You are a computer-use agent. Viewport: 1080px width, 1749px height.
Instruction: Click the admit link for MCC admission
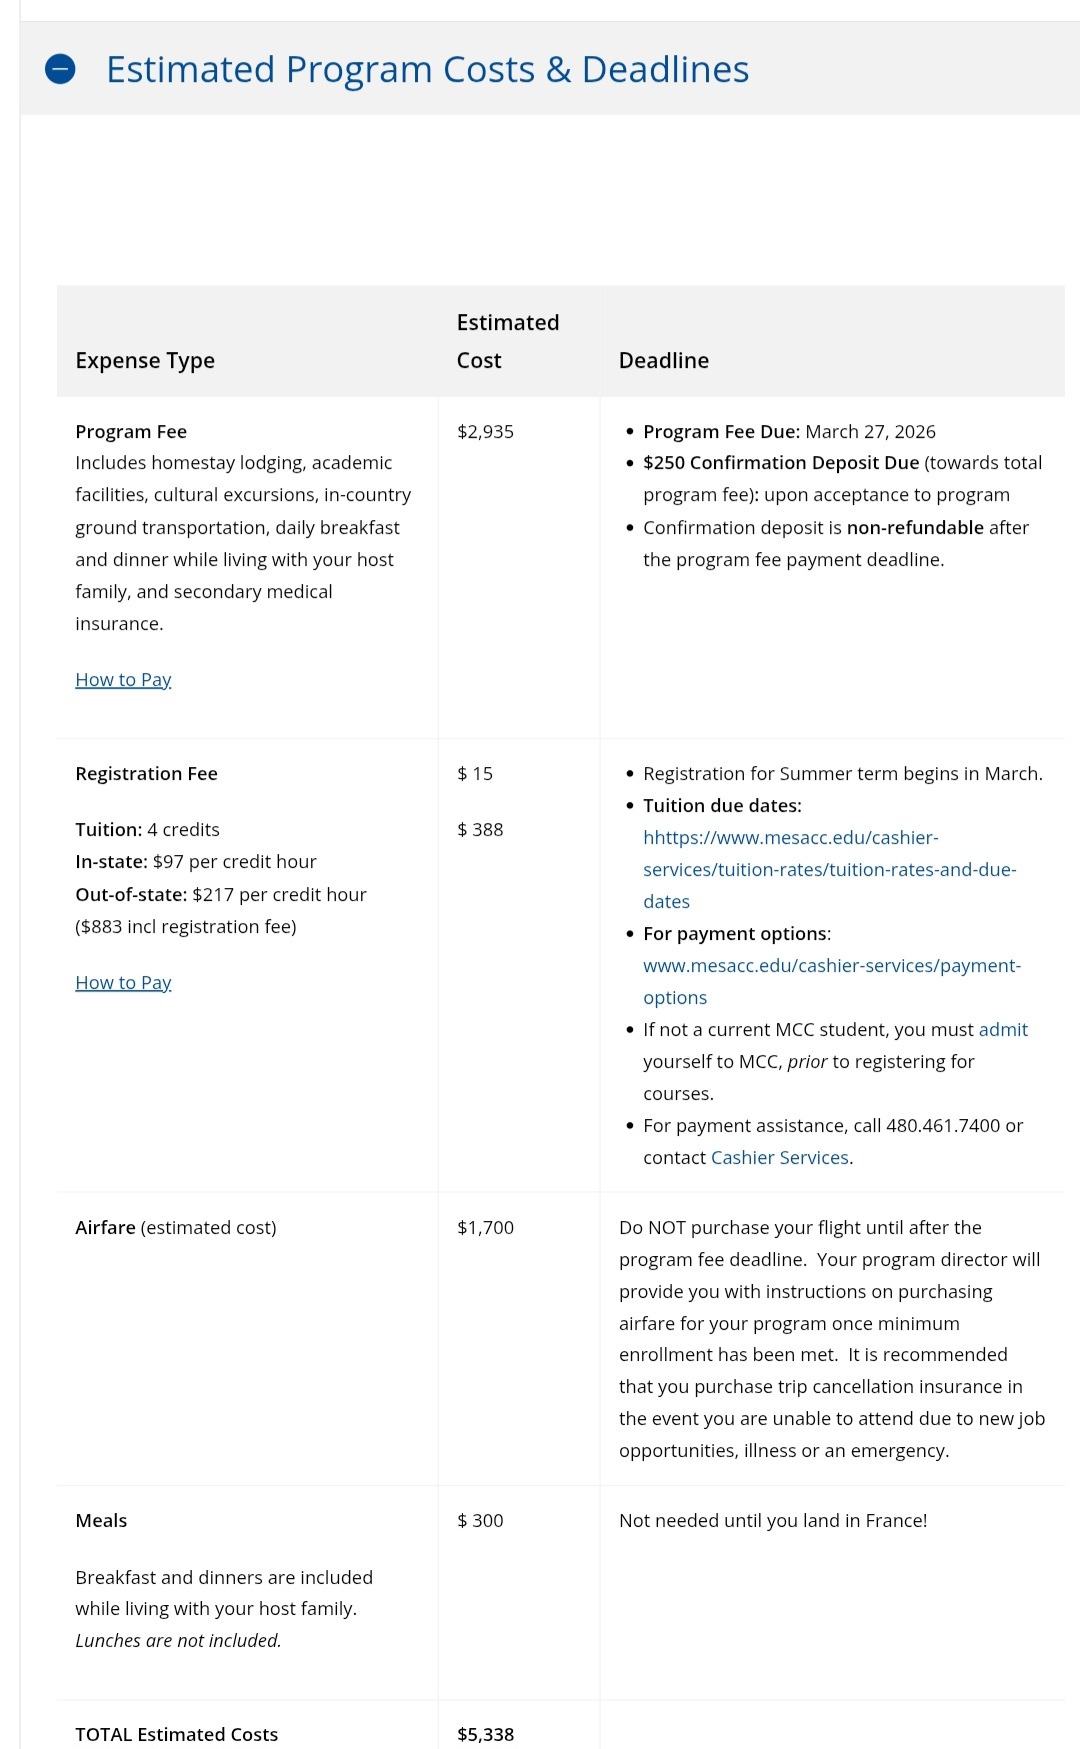pyautogui.click(x=1003, y=1030)
